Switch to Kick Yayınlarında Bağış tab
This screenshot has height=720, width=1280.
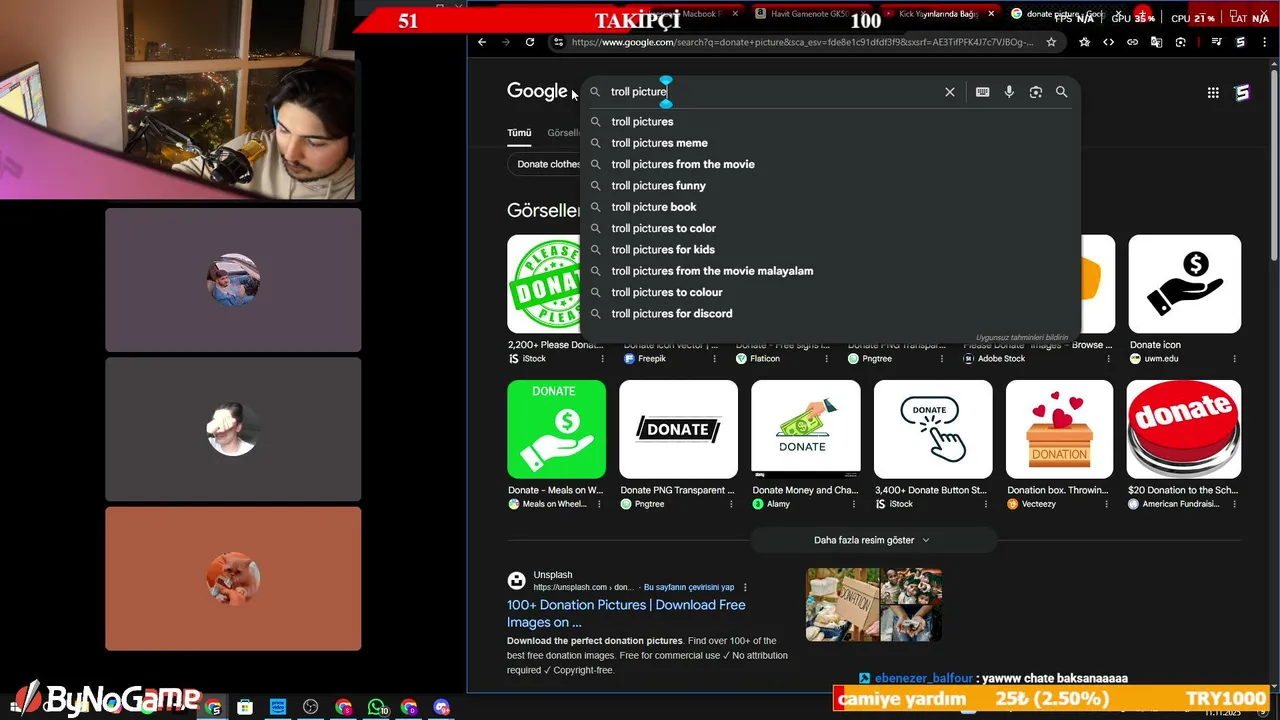tap(937, 14)
